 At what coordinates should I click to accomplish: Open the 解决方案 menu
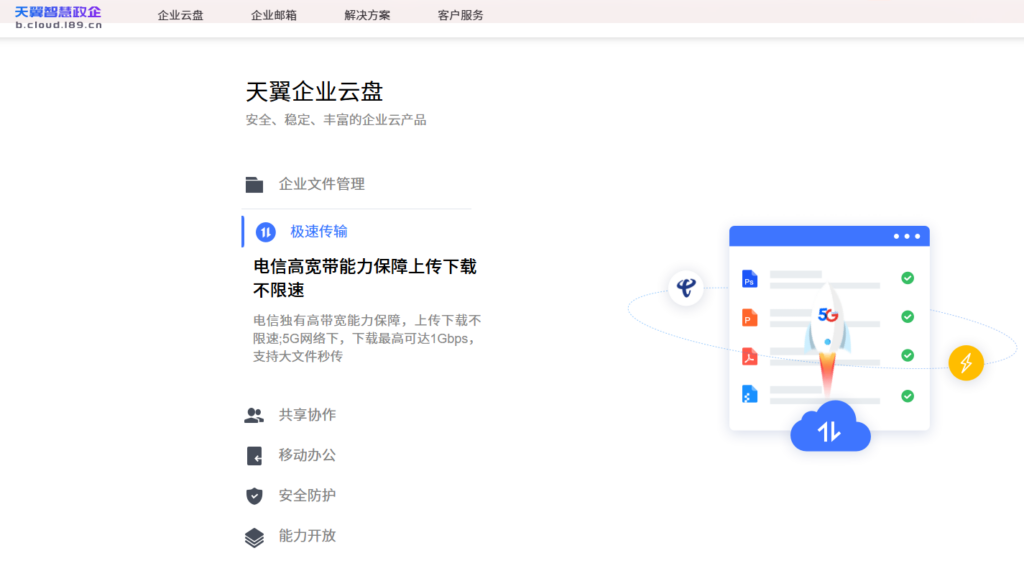pyautogui.click(x=366, y=14)
